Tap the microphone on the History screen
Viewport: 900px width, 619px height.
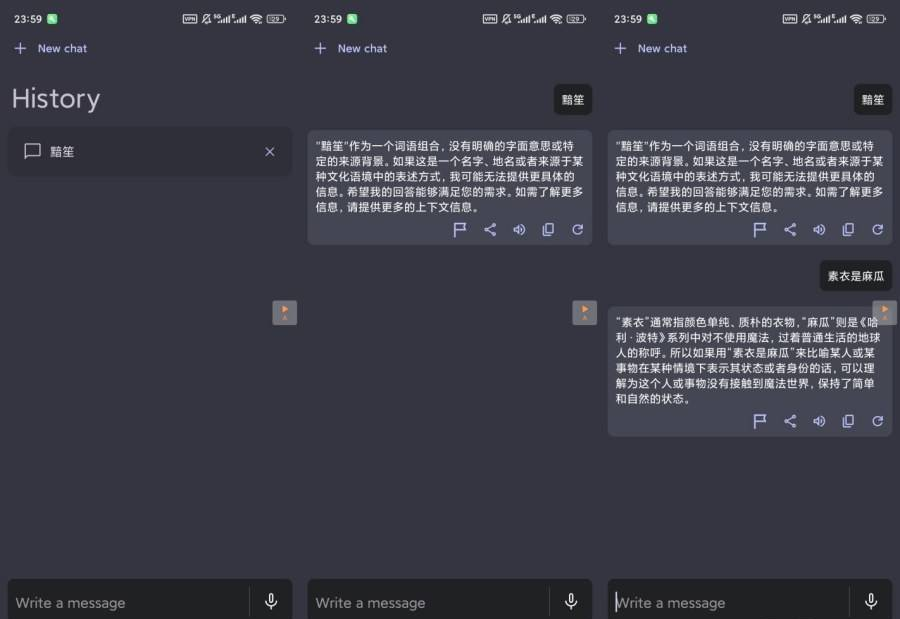271,601
